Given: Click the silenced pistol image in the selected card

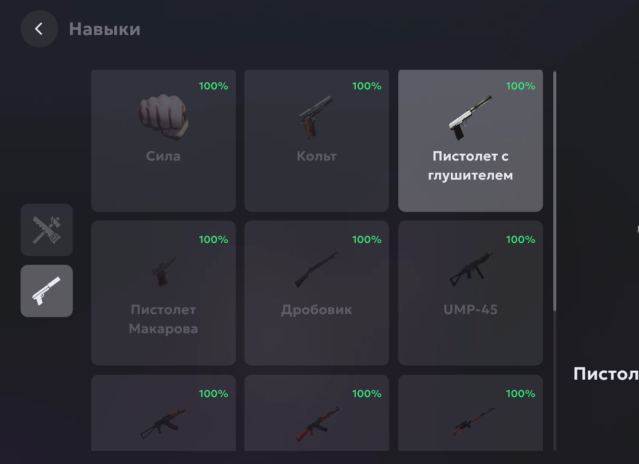Looking at the screenshot, I should (470, 117).
